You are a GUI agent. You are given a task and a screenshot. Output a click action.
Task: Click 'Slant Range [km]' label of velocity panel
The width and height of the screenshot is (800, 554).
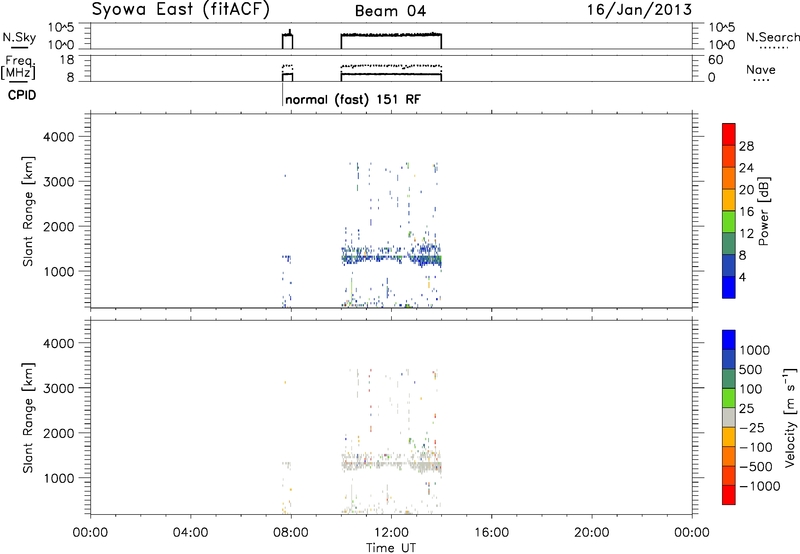click(x=28, y=418)
